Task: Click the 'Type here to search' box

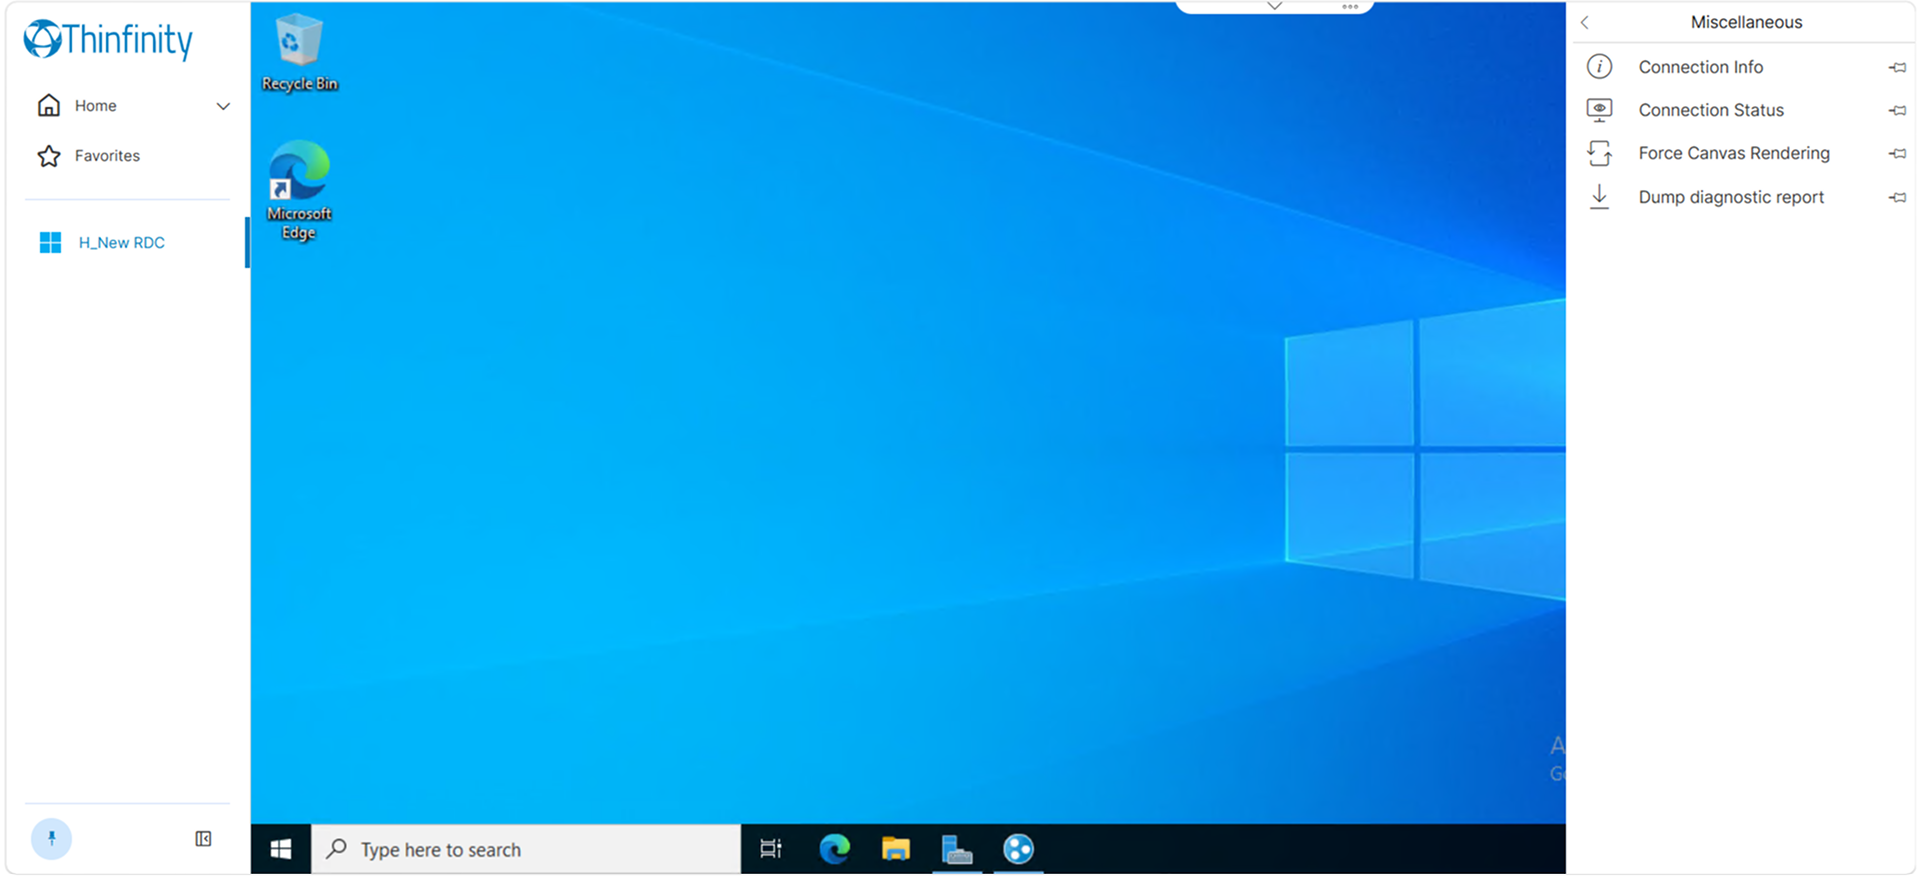Action: pos(526,849)
